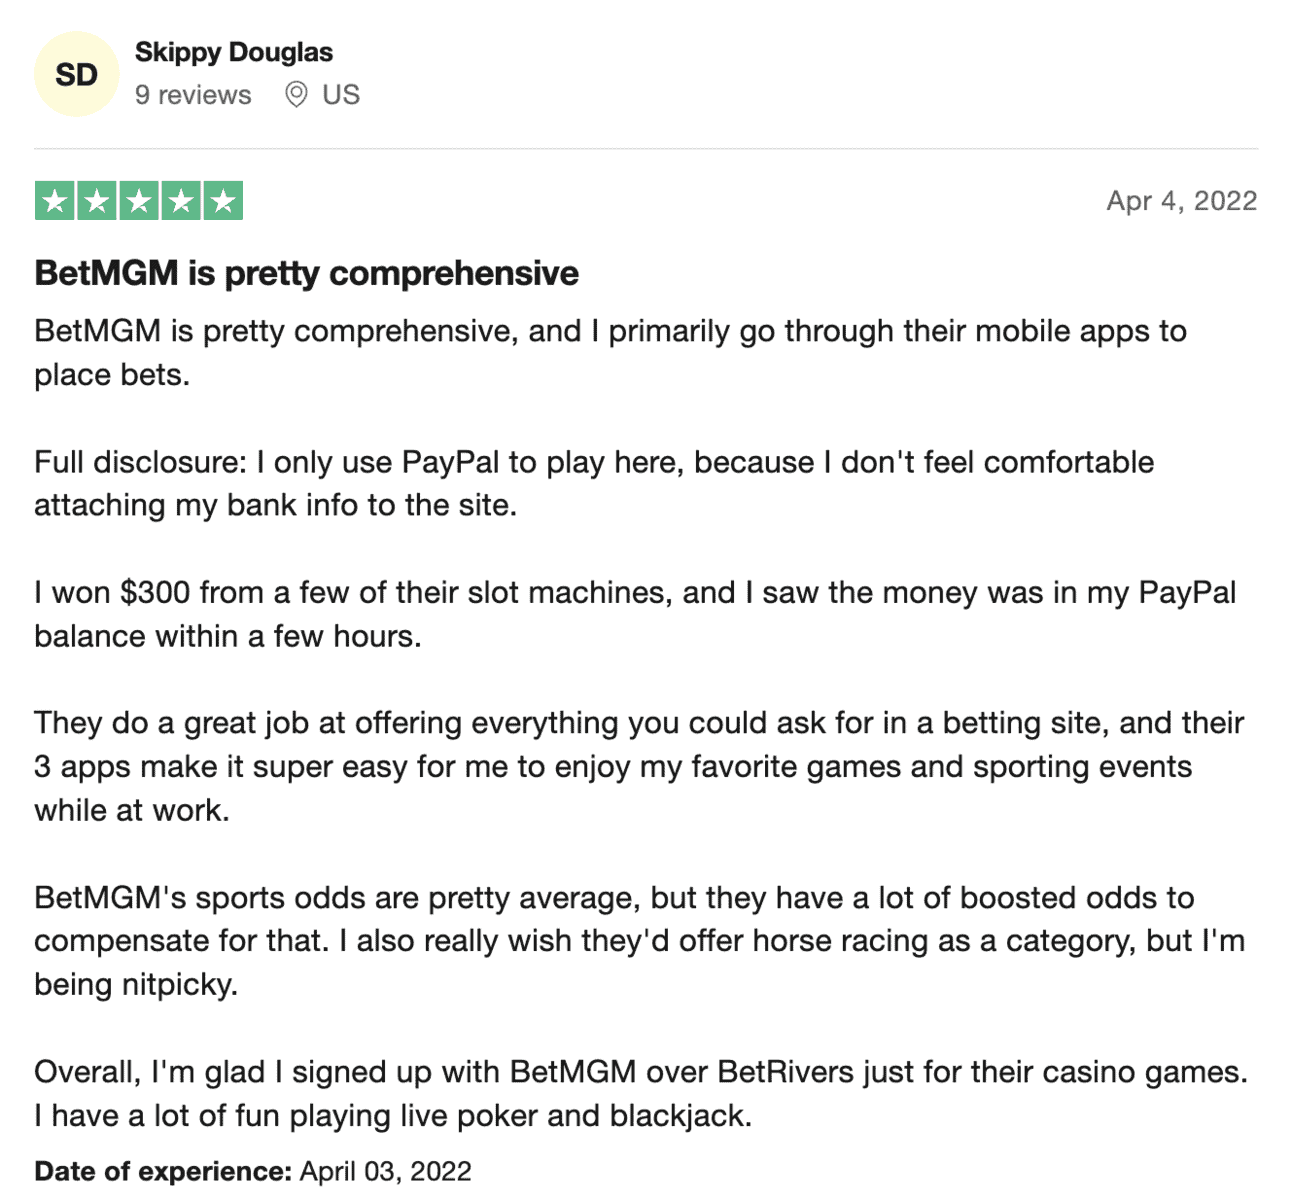Image resolution: width=1291 pixels, height=1200 pixels.
Task: Click the second green rating star
Action: coord(97,201)
